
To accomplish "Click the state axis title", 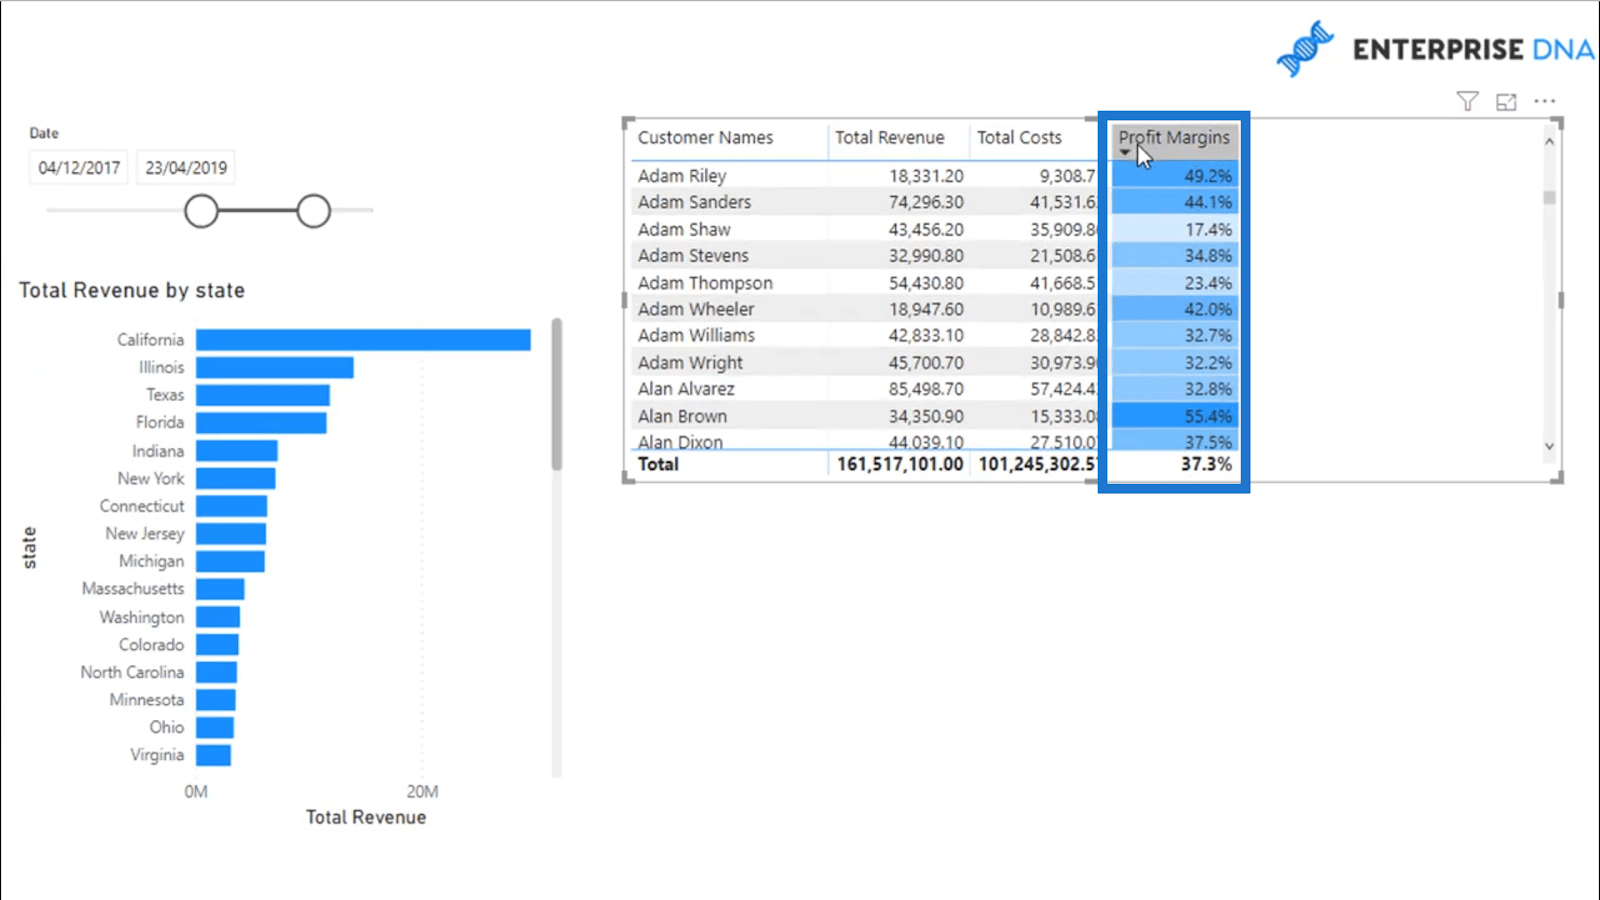I will (29, 548).
